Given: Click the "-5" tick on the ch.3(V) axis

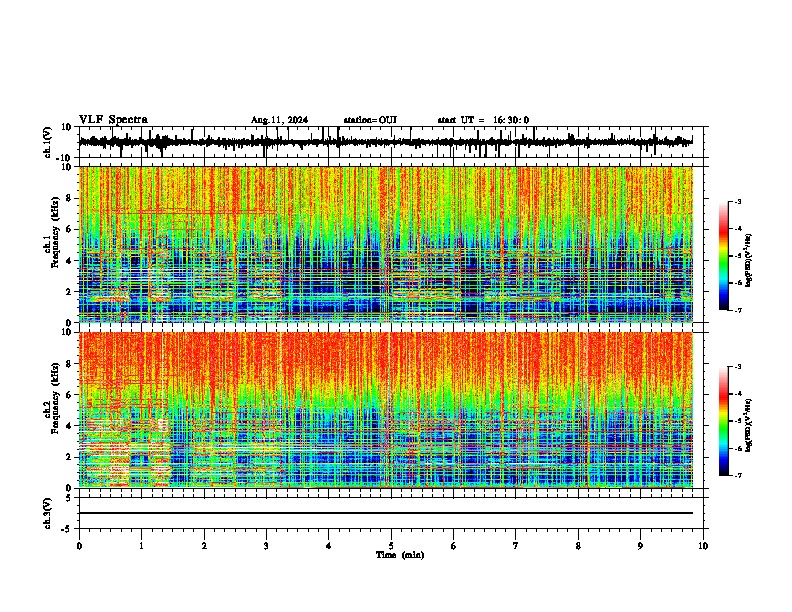Looking at the screenshot, I should tap(67, 529).
